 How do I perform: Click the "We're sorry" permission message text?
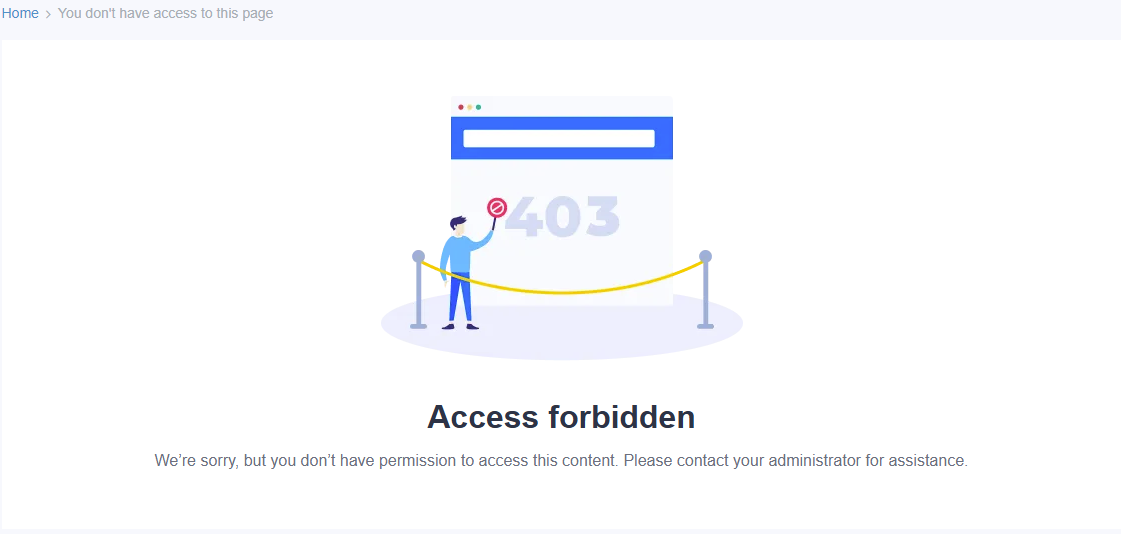click(561, 461)
